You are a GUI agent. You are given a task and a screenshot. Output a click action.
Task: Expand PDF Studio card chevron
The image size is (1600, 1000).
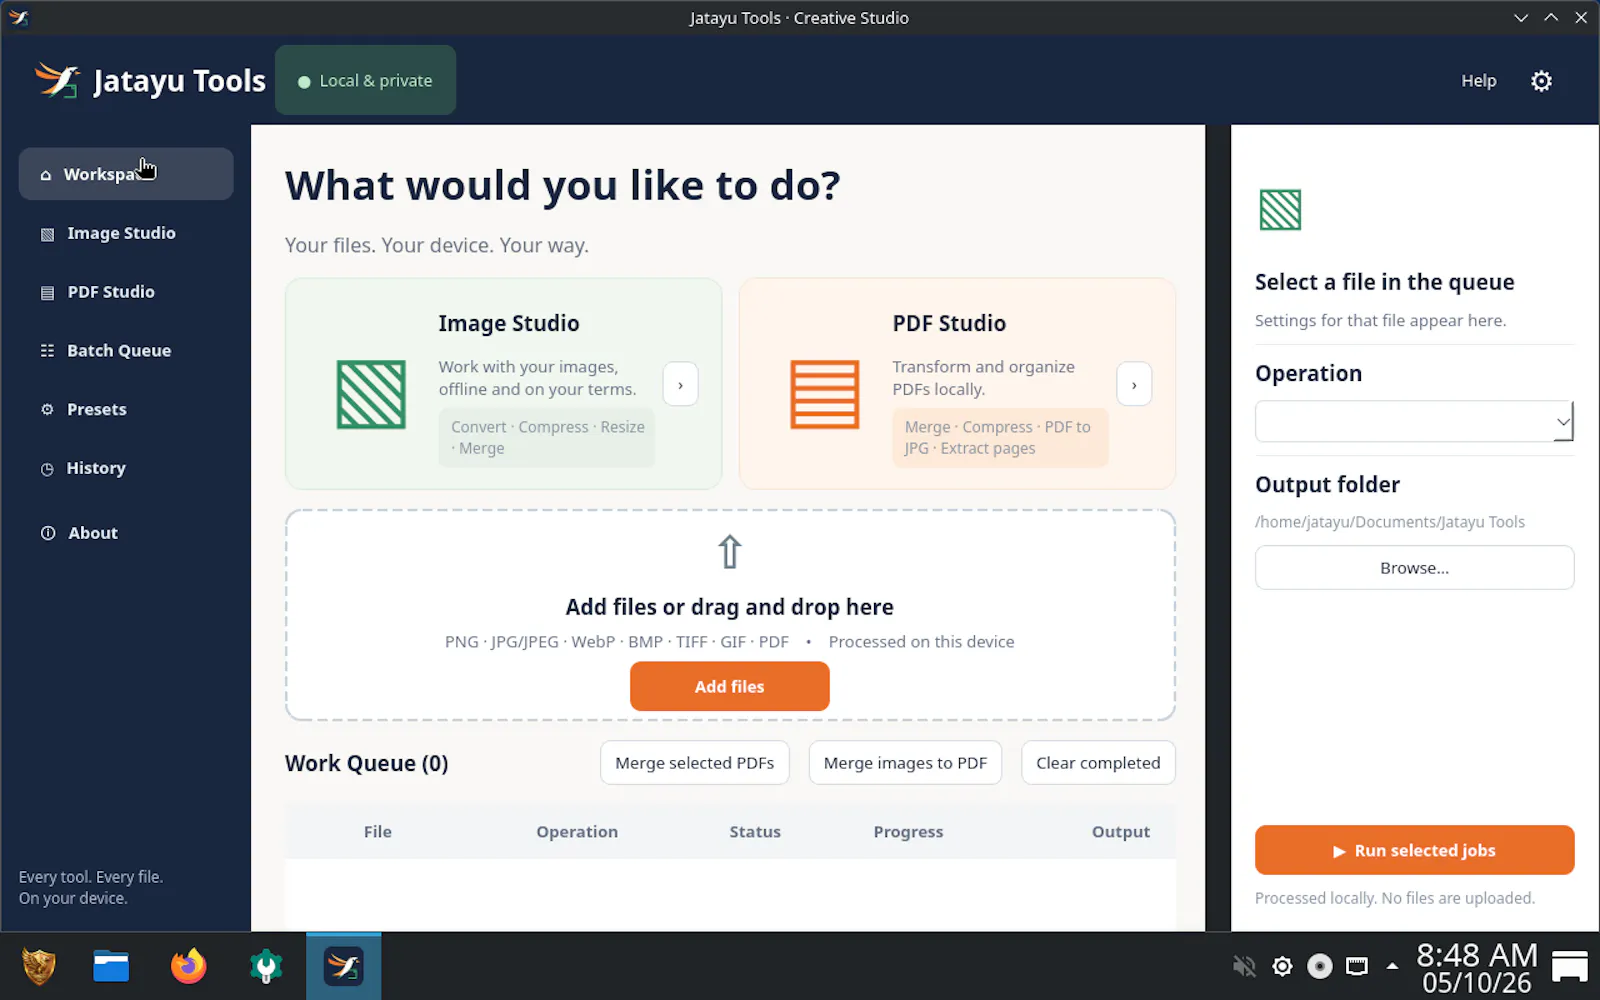tap(1134, 384)
